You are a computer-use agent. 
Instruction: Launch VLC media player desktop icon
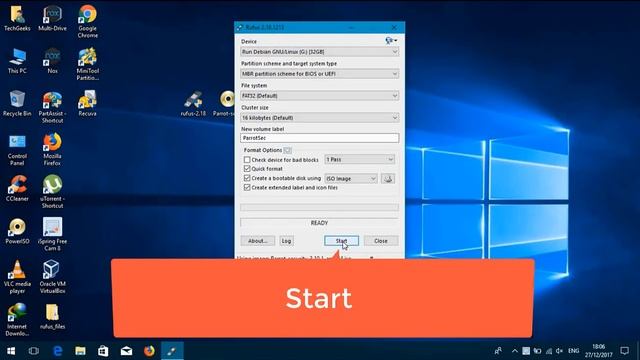[17, 277]
